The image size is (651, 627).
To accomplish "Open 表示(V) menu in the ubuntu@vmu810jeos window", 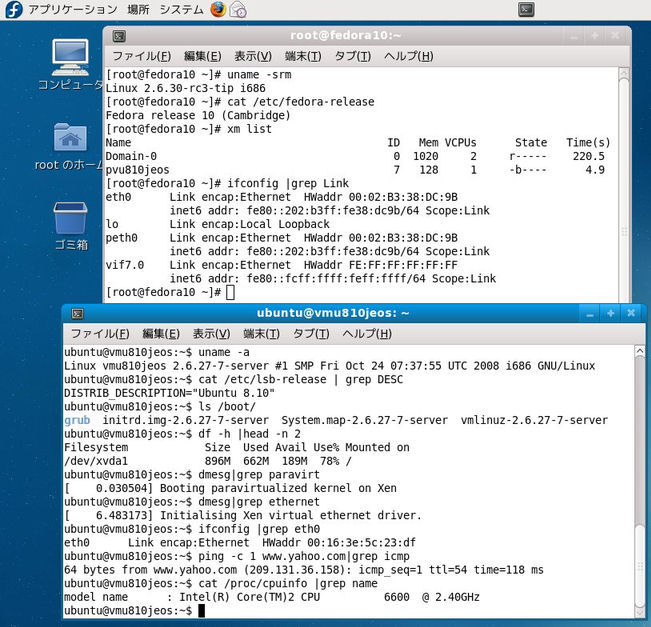I will tap(211, 334).
